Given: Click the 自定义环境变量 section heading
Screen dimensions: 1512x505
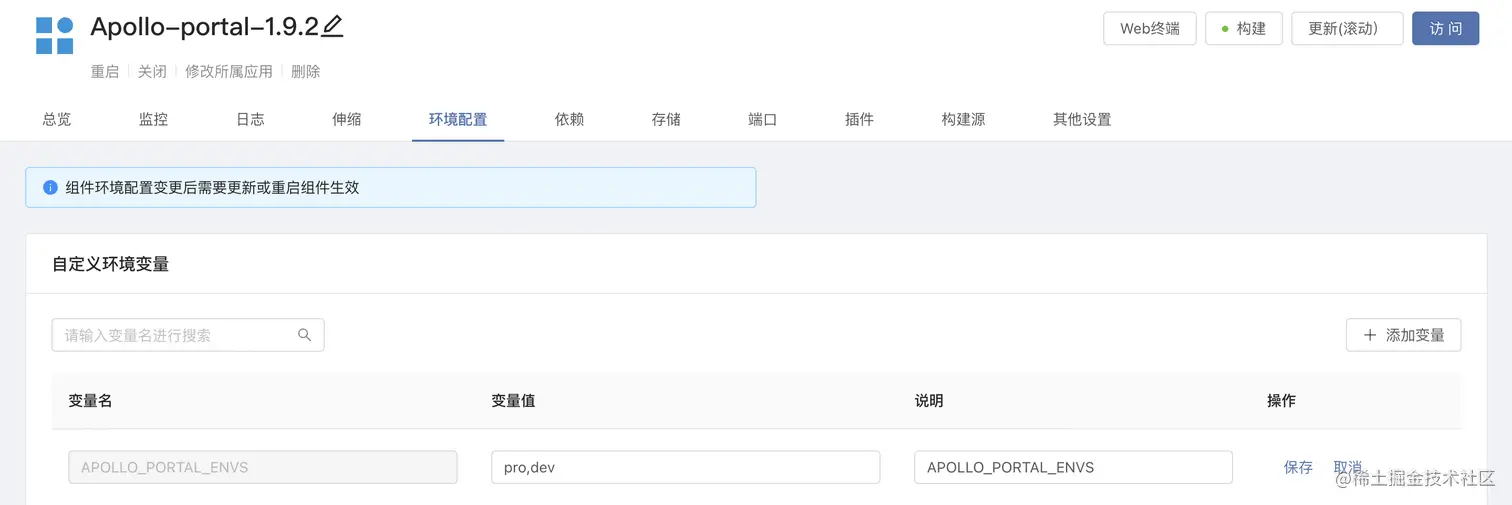Looking at the screenshot, I should coord(111,264).
